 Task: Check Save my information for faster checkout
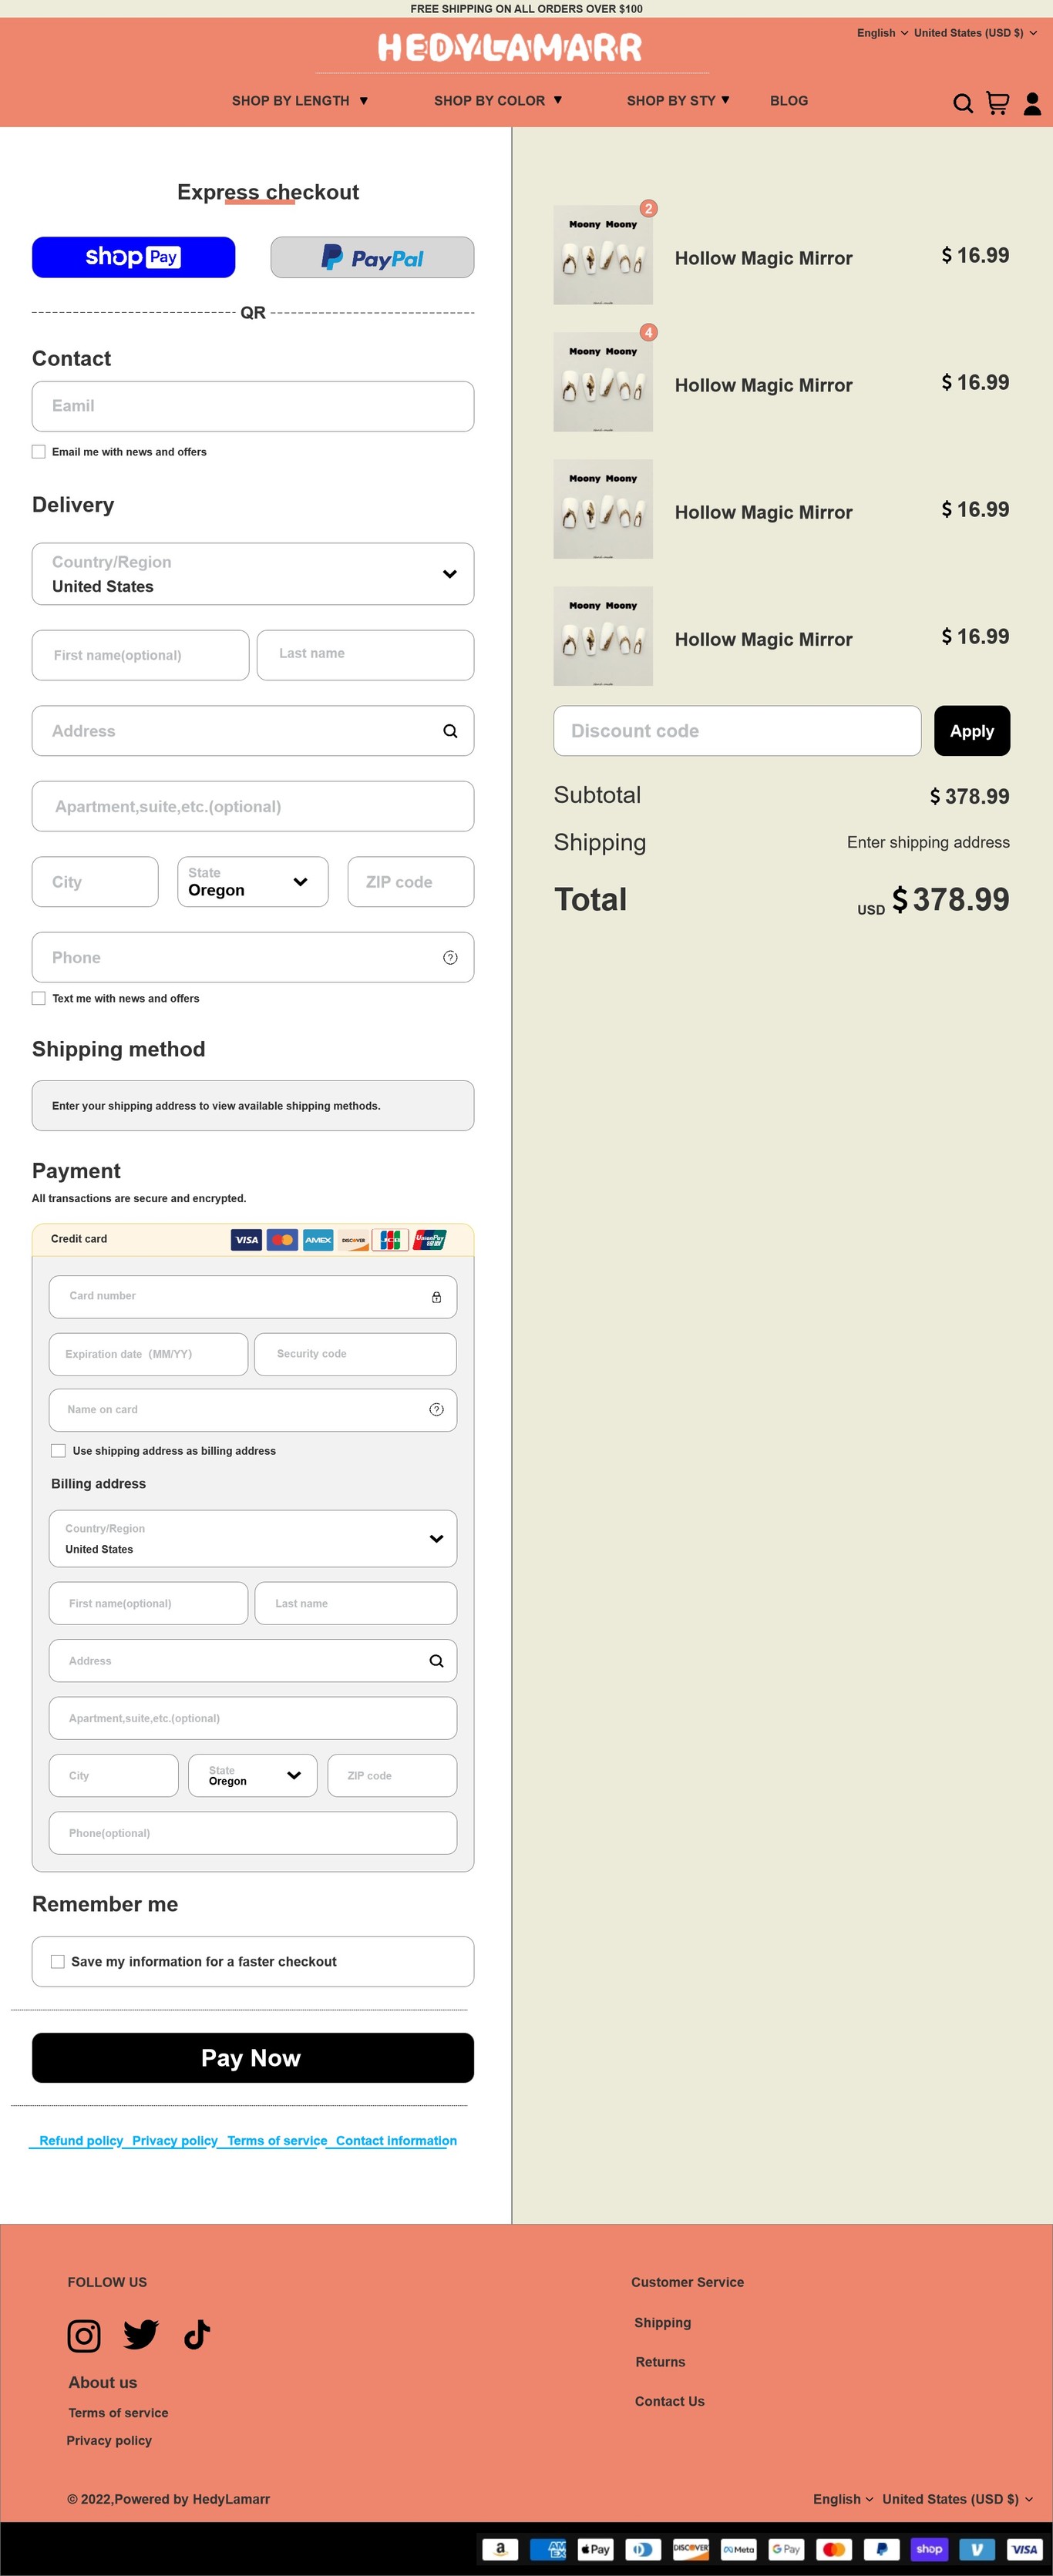pos(58,1962)
